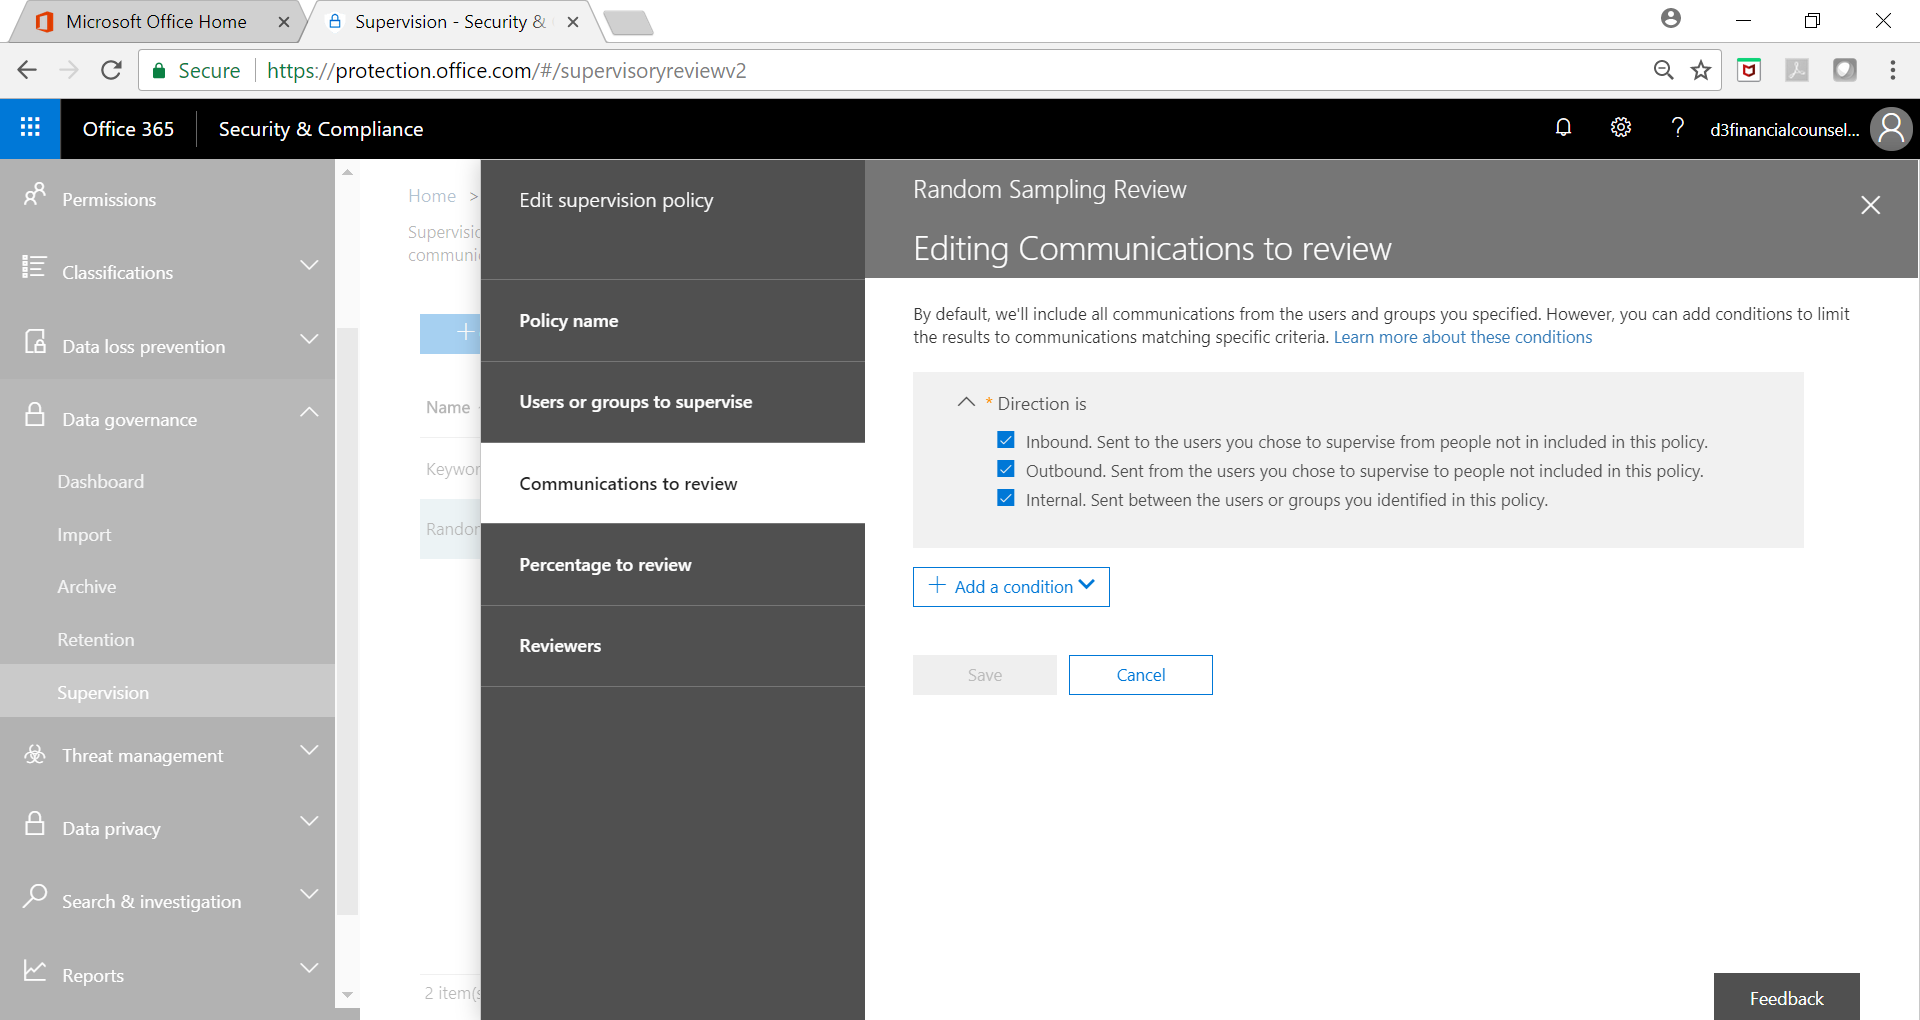1920x1020 pixels.
Task: Reload the page in the browser
Action: [x=111, y=70]
